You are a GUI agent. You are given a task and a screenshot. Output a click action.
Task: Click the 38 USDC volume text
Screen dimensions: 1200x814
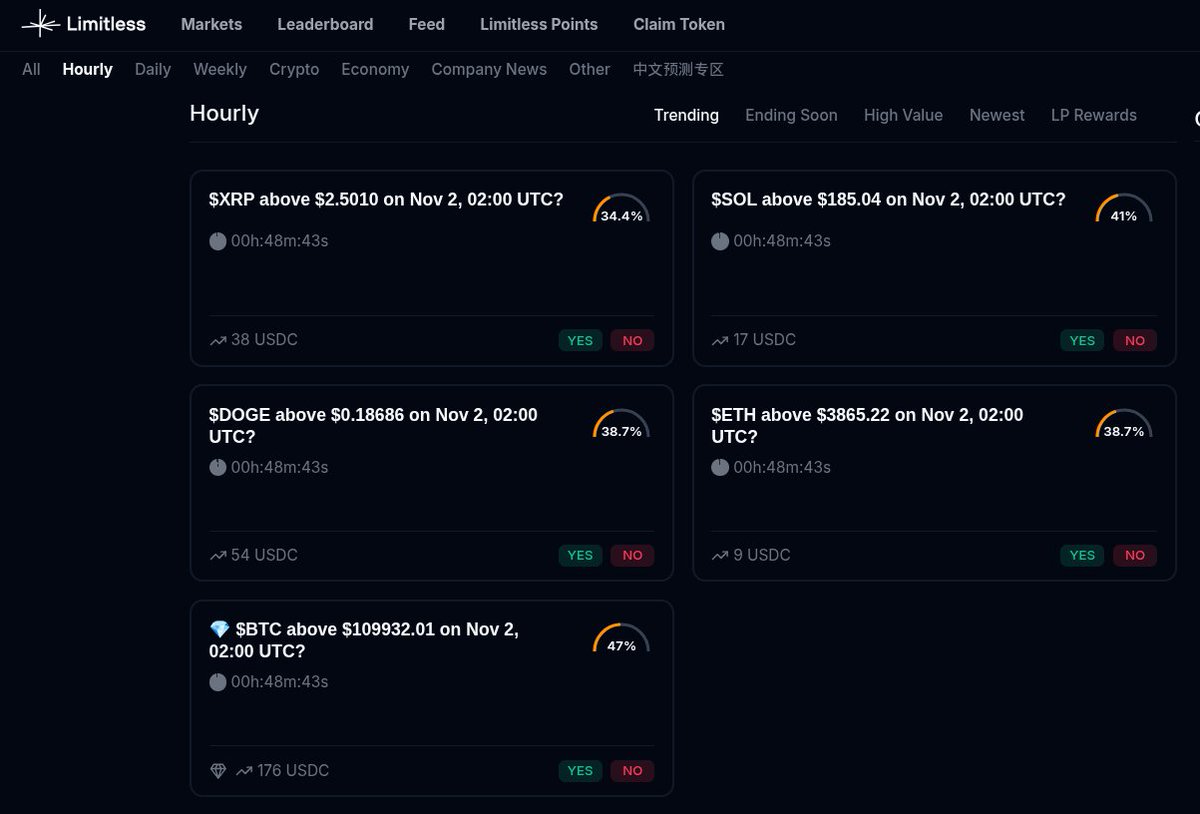point(264,340)
